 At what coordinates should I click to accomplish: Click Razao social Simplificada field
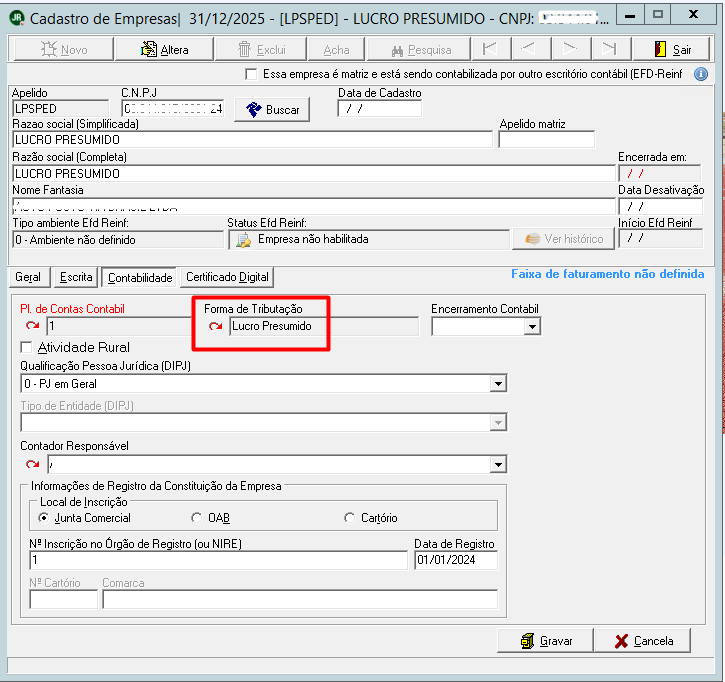pos(252,140)
